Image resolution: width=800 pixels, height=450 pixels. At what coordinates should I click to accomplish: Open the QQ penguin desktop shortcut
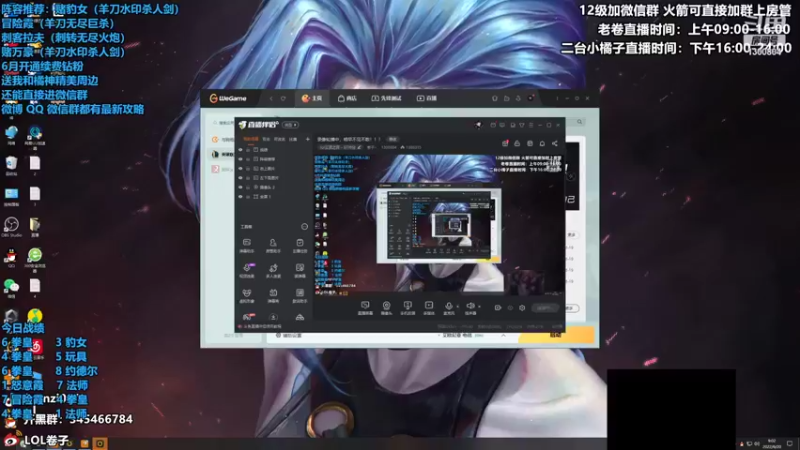click(11, 258)
